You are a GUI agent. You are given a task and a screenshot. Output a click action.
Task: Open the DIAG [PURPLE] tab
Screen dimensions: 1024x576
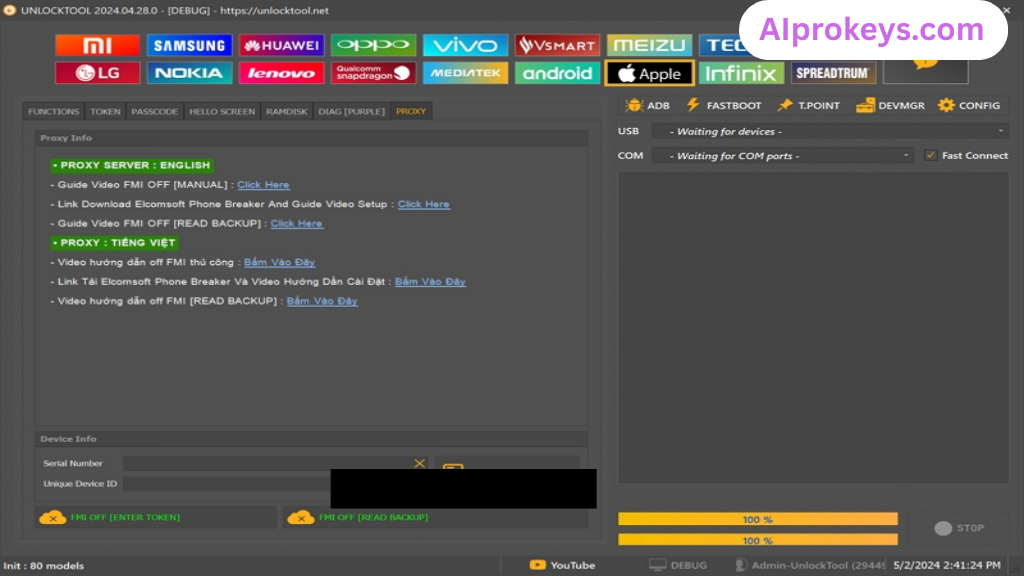[351, 112]
